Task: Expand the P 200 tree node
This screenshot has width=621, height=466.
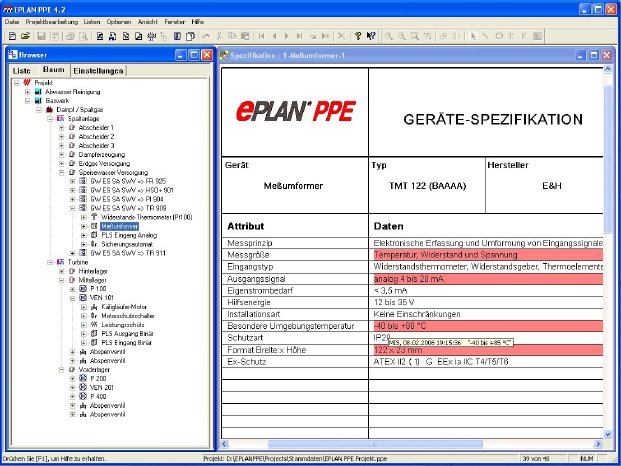Action: (72, 379)
